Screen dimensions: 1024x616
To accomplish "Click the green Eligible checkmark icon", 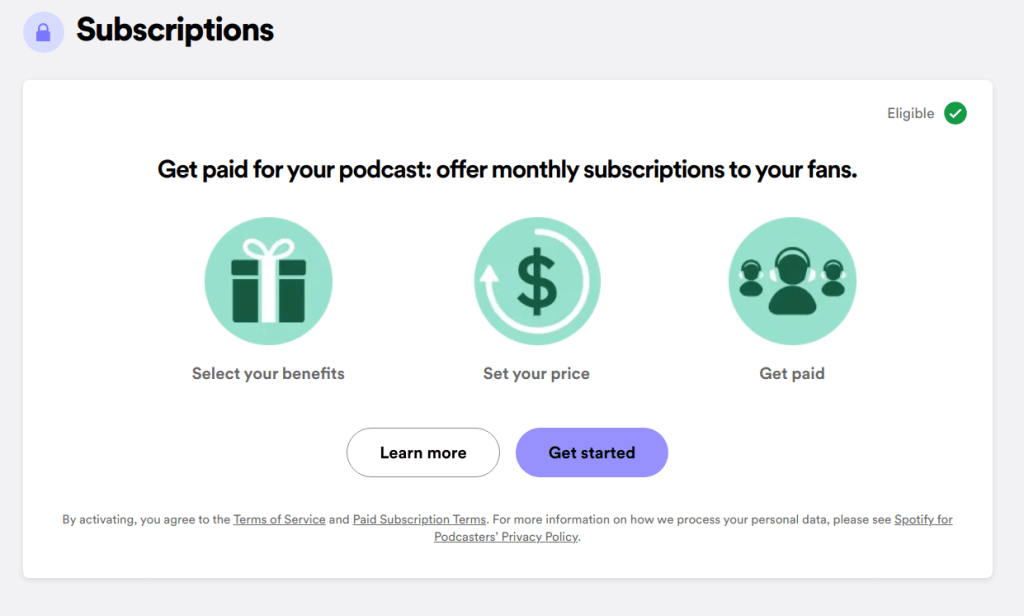I will [x=955, y=113].
